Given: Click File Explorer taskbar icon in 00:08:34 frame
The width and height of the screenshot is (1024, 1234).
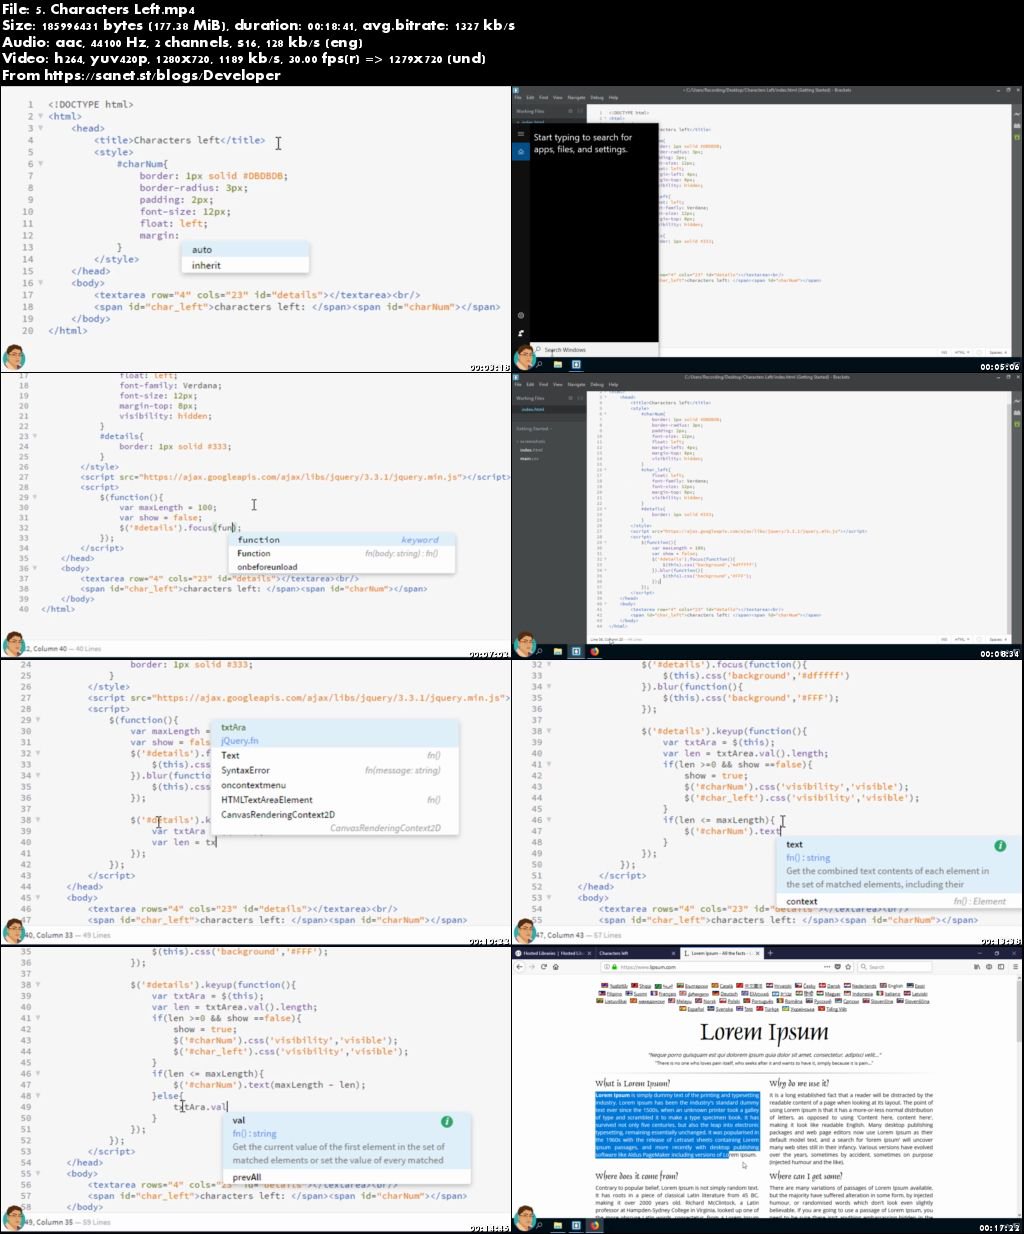Looking at the screenshot, I should tap(558, 652).
